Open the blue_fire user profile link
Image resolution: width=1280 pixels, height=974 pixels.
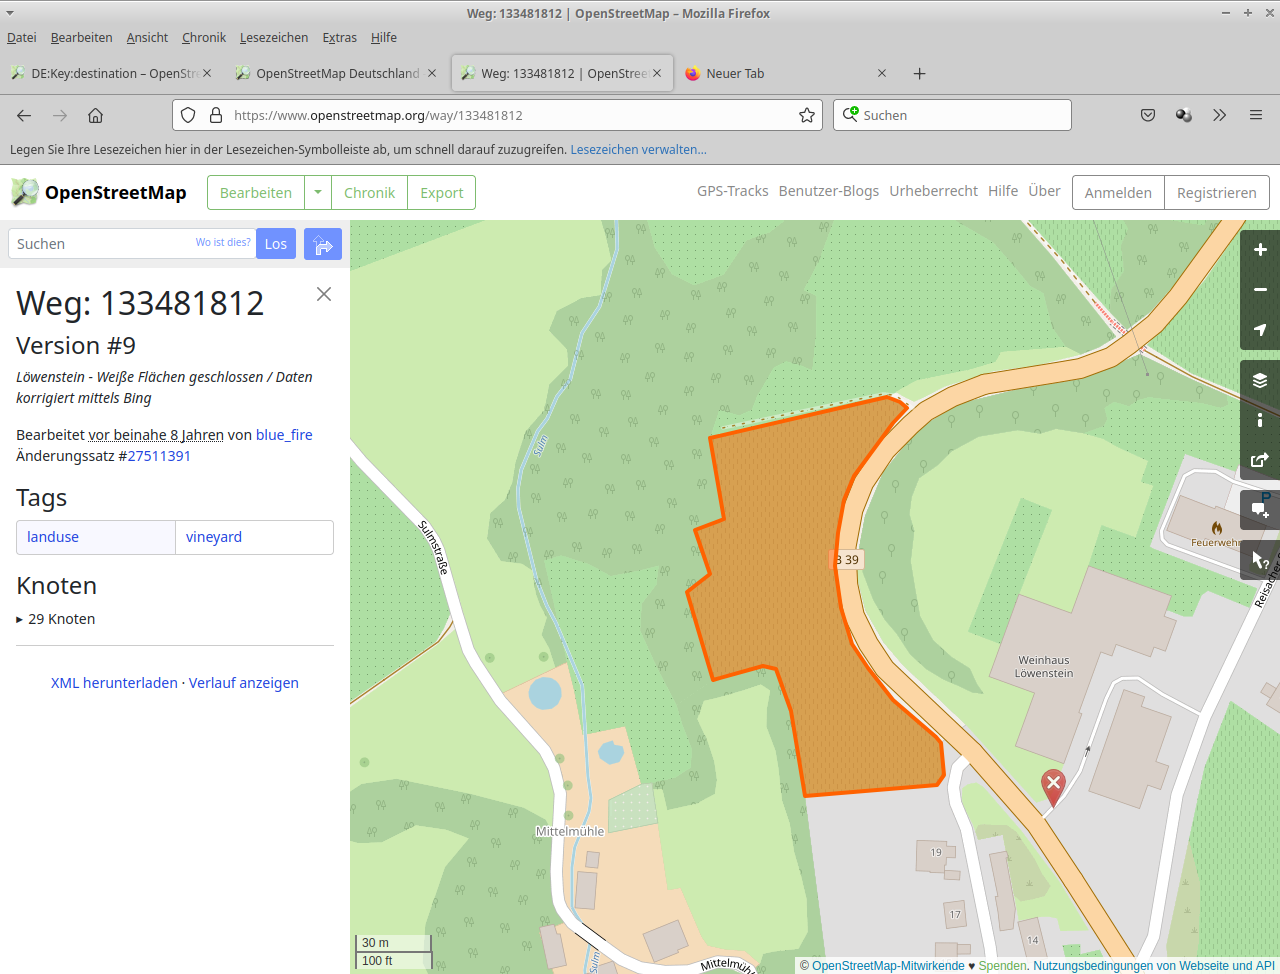[x=284, y=435]
